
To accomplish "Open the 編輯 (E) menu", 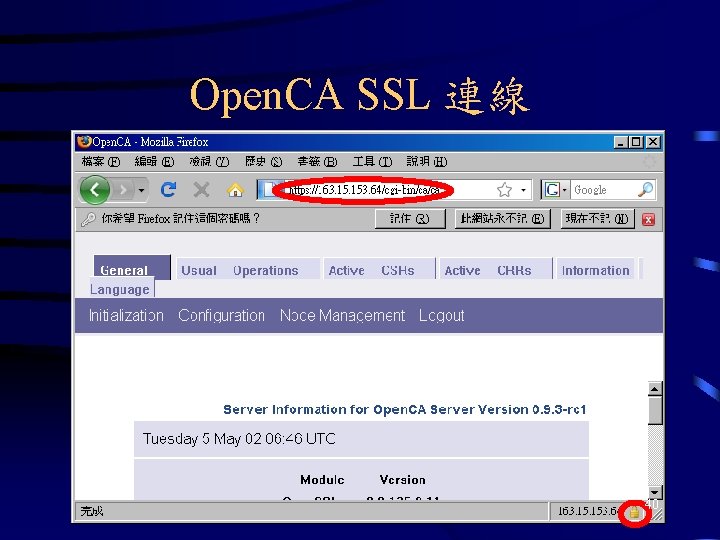I will (x=154, y=162).
